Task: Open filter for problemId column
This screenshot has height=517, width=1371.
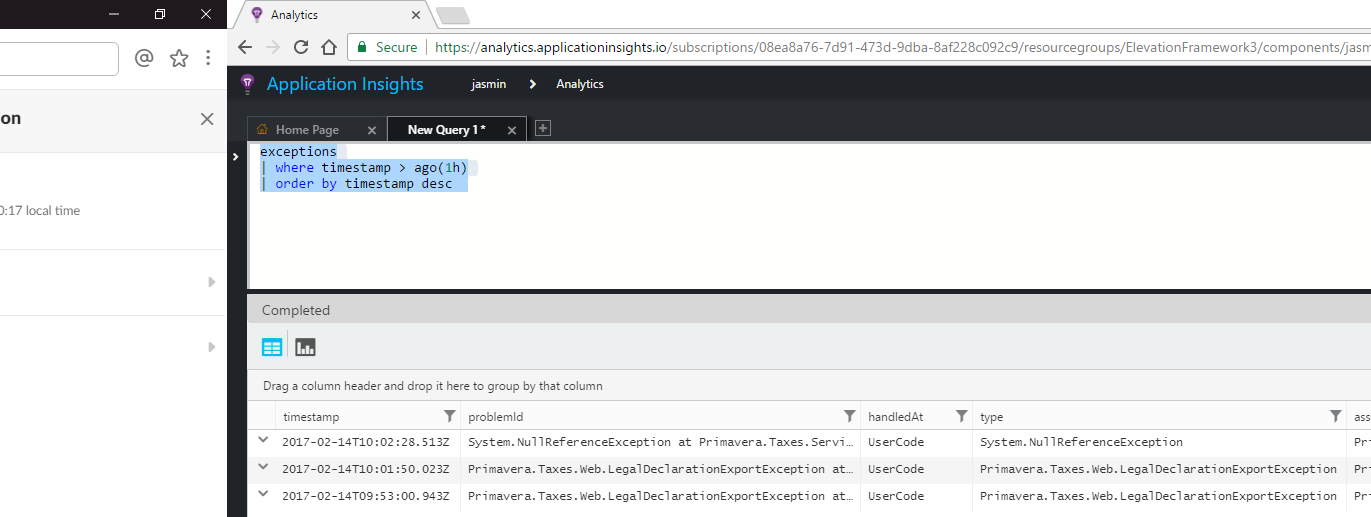Action: coord(849,415)
